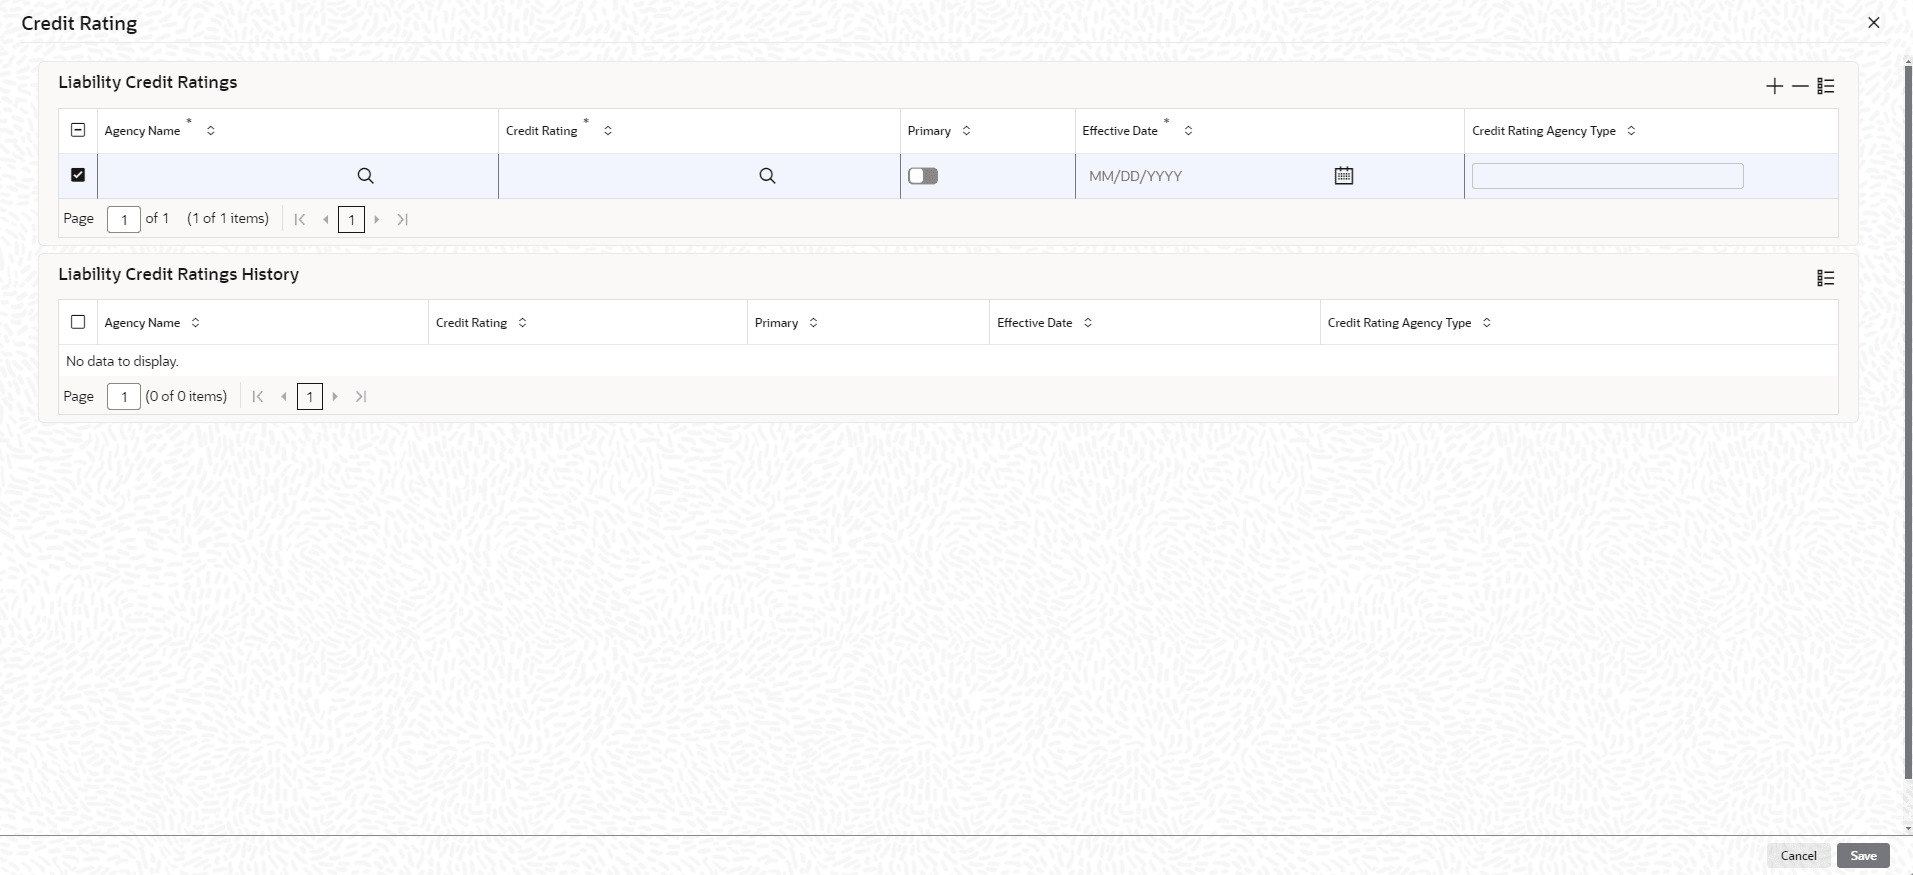
Task: Click the Effective Date MM/DD/YYYY field
Action: 1206,176
